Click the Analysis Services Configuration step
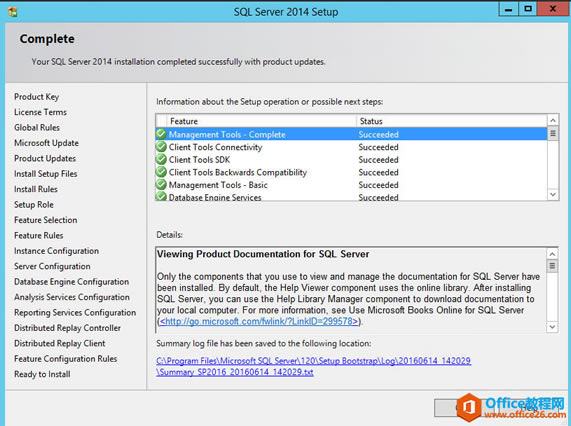The image size is (571, 426). tap(72, 297)
